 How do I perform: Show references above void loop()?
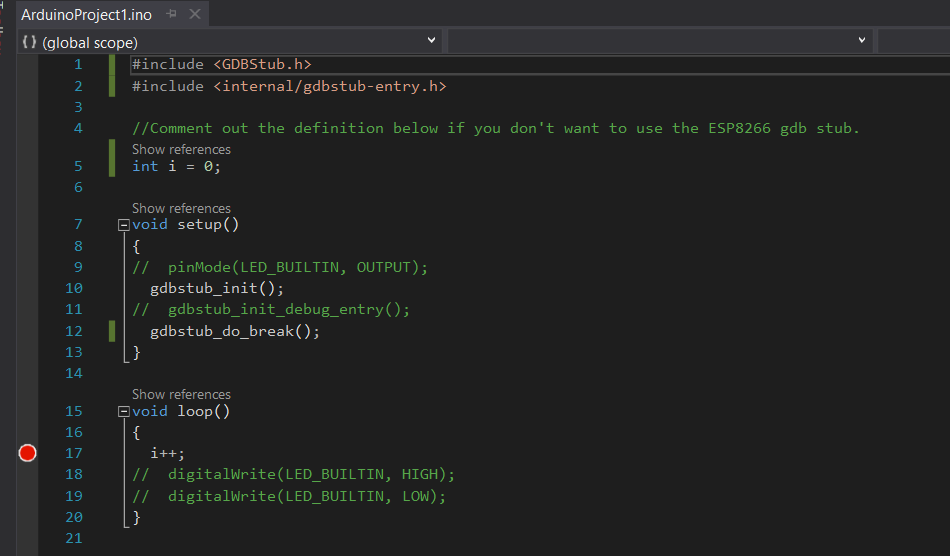tap(181, 394)
